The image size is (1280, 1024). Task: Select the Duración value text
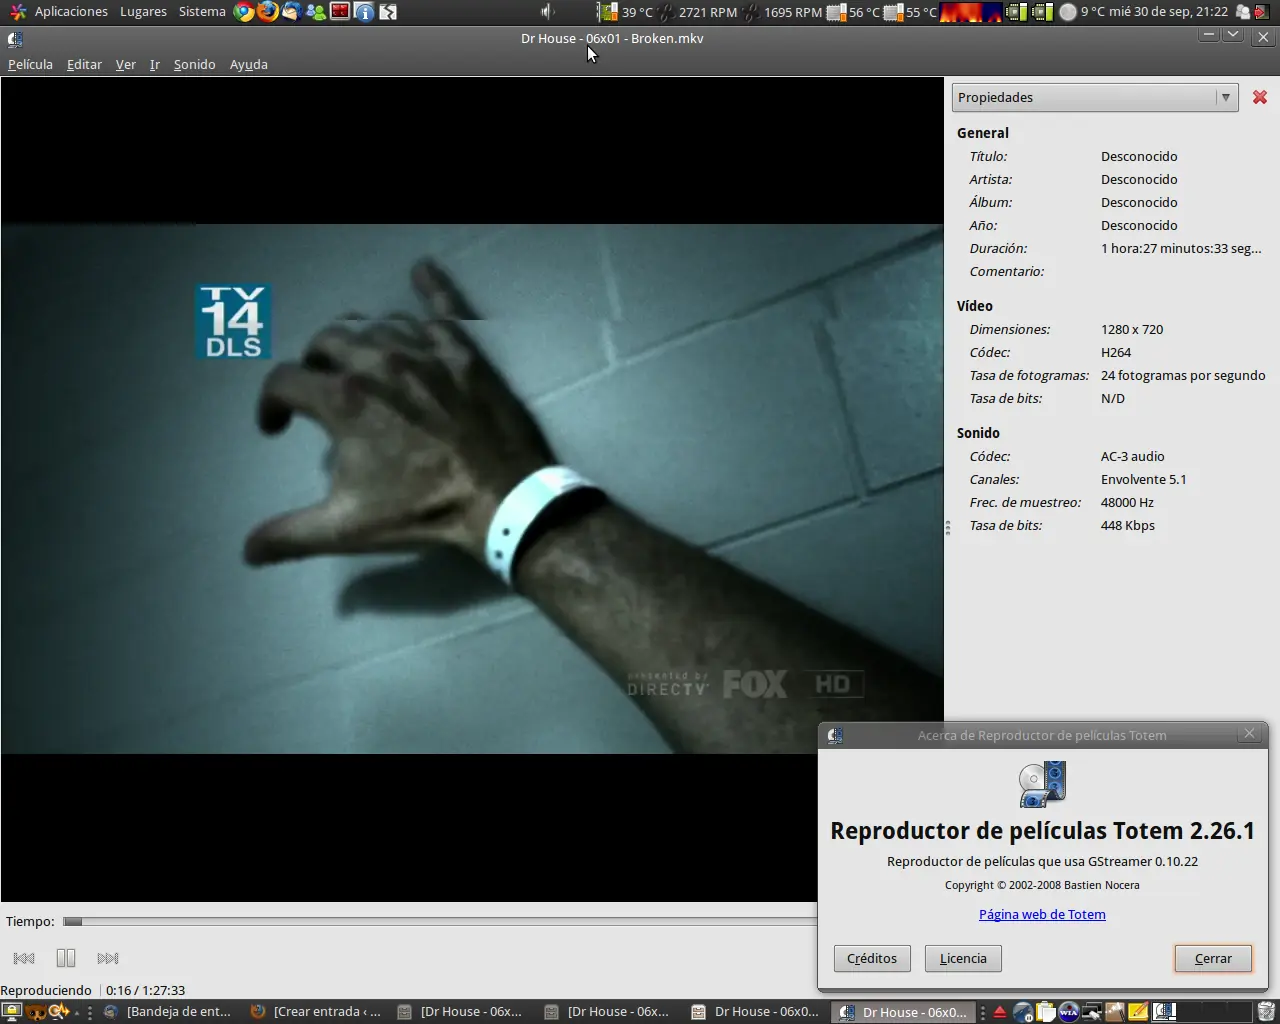point(1181,248)
